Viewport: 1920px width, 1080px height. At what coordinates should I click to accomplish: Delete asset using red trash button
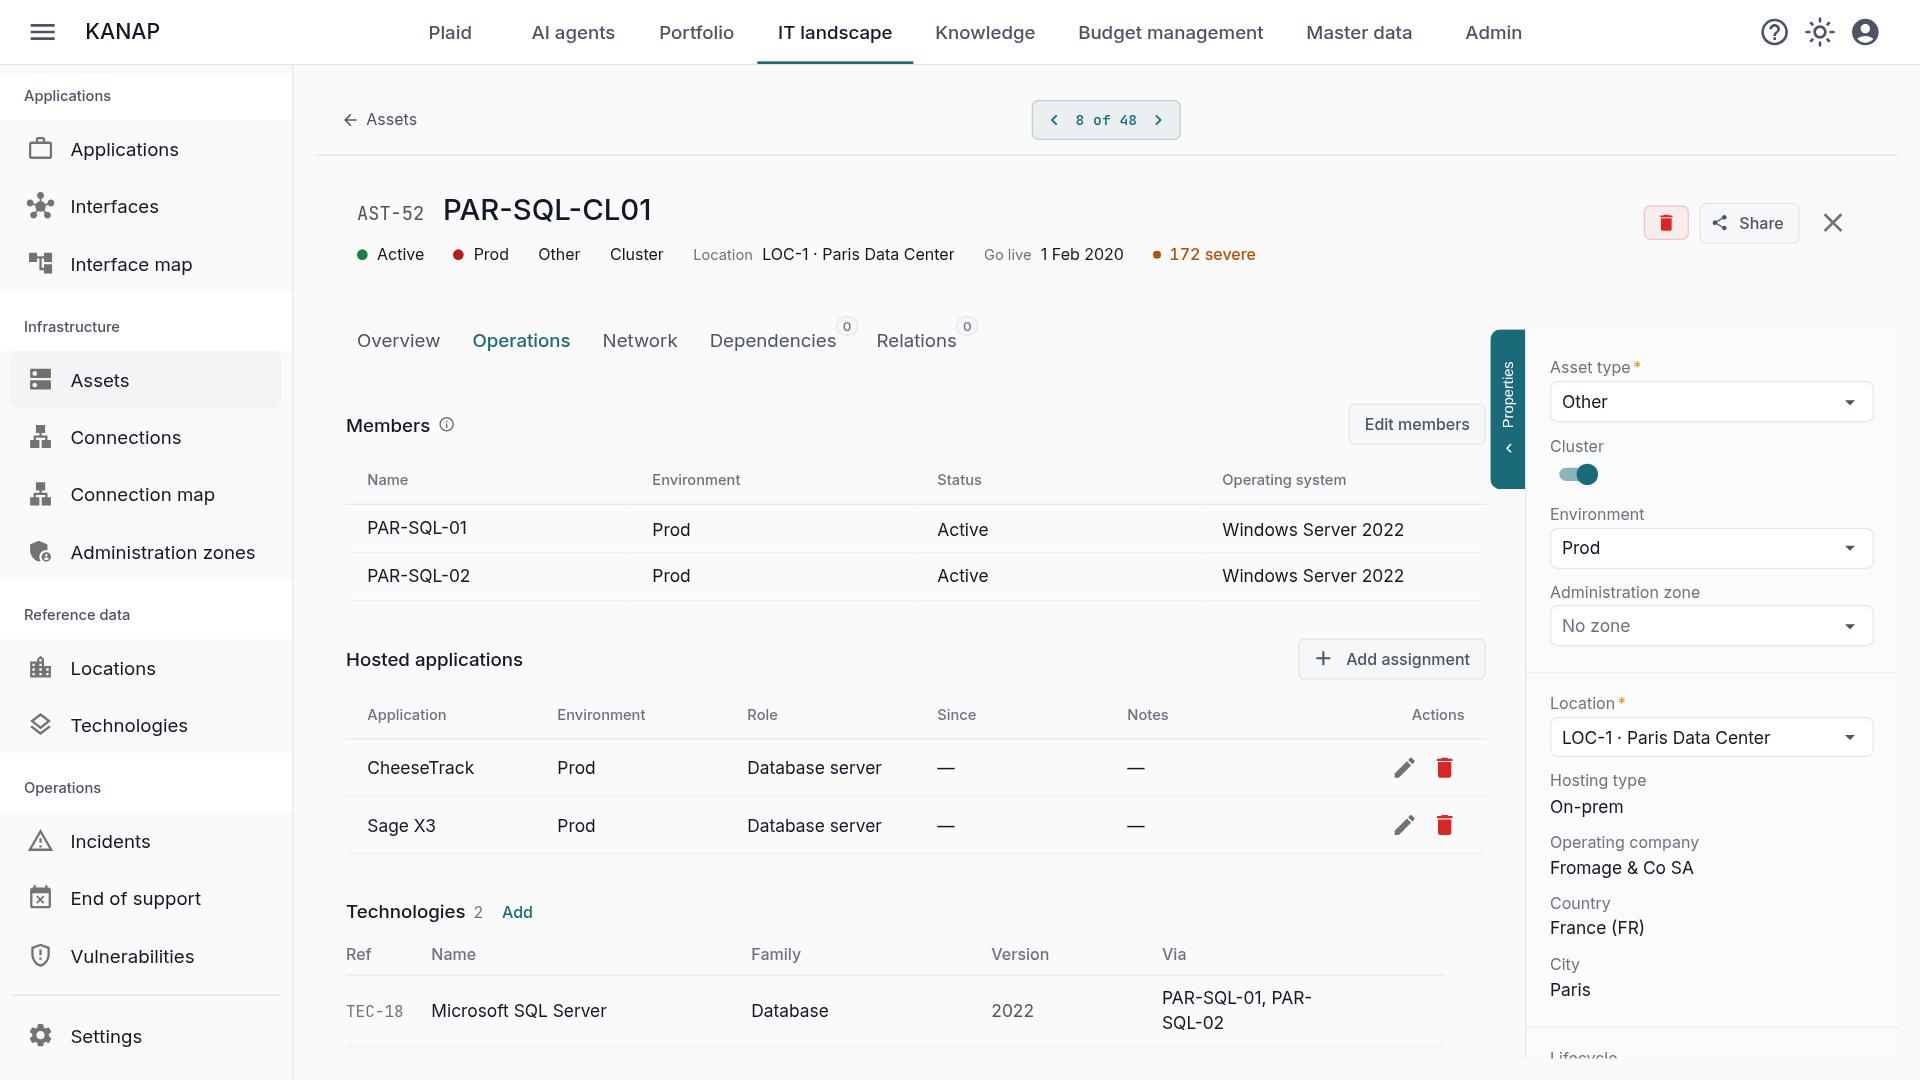1666,223
